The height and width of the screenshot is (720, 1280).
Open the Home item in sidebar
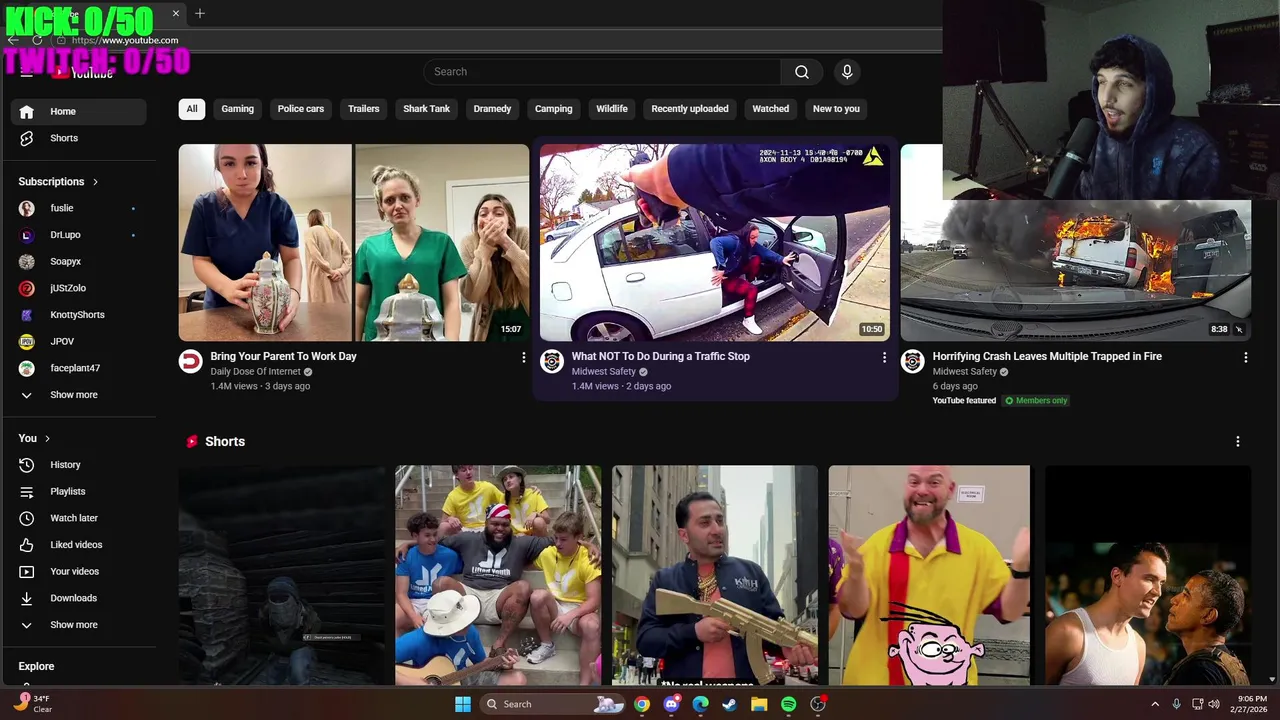(79, 111)
